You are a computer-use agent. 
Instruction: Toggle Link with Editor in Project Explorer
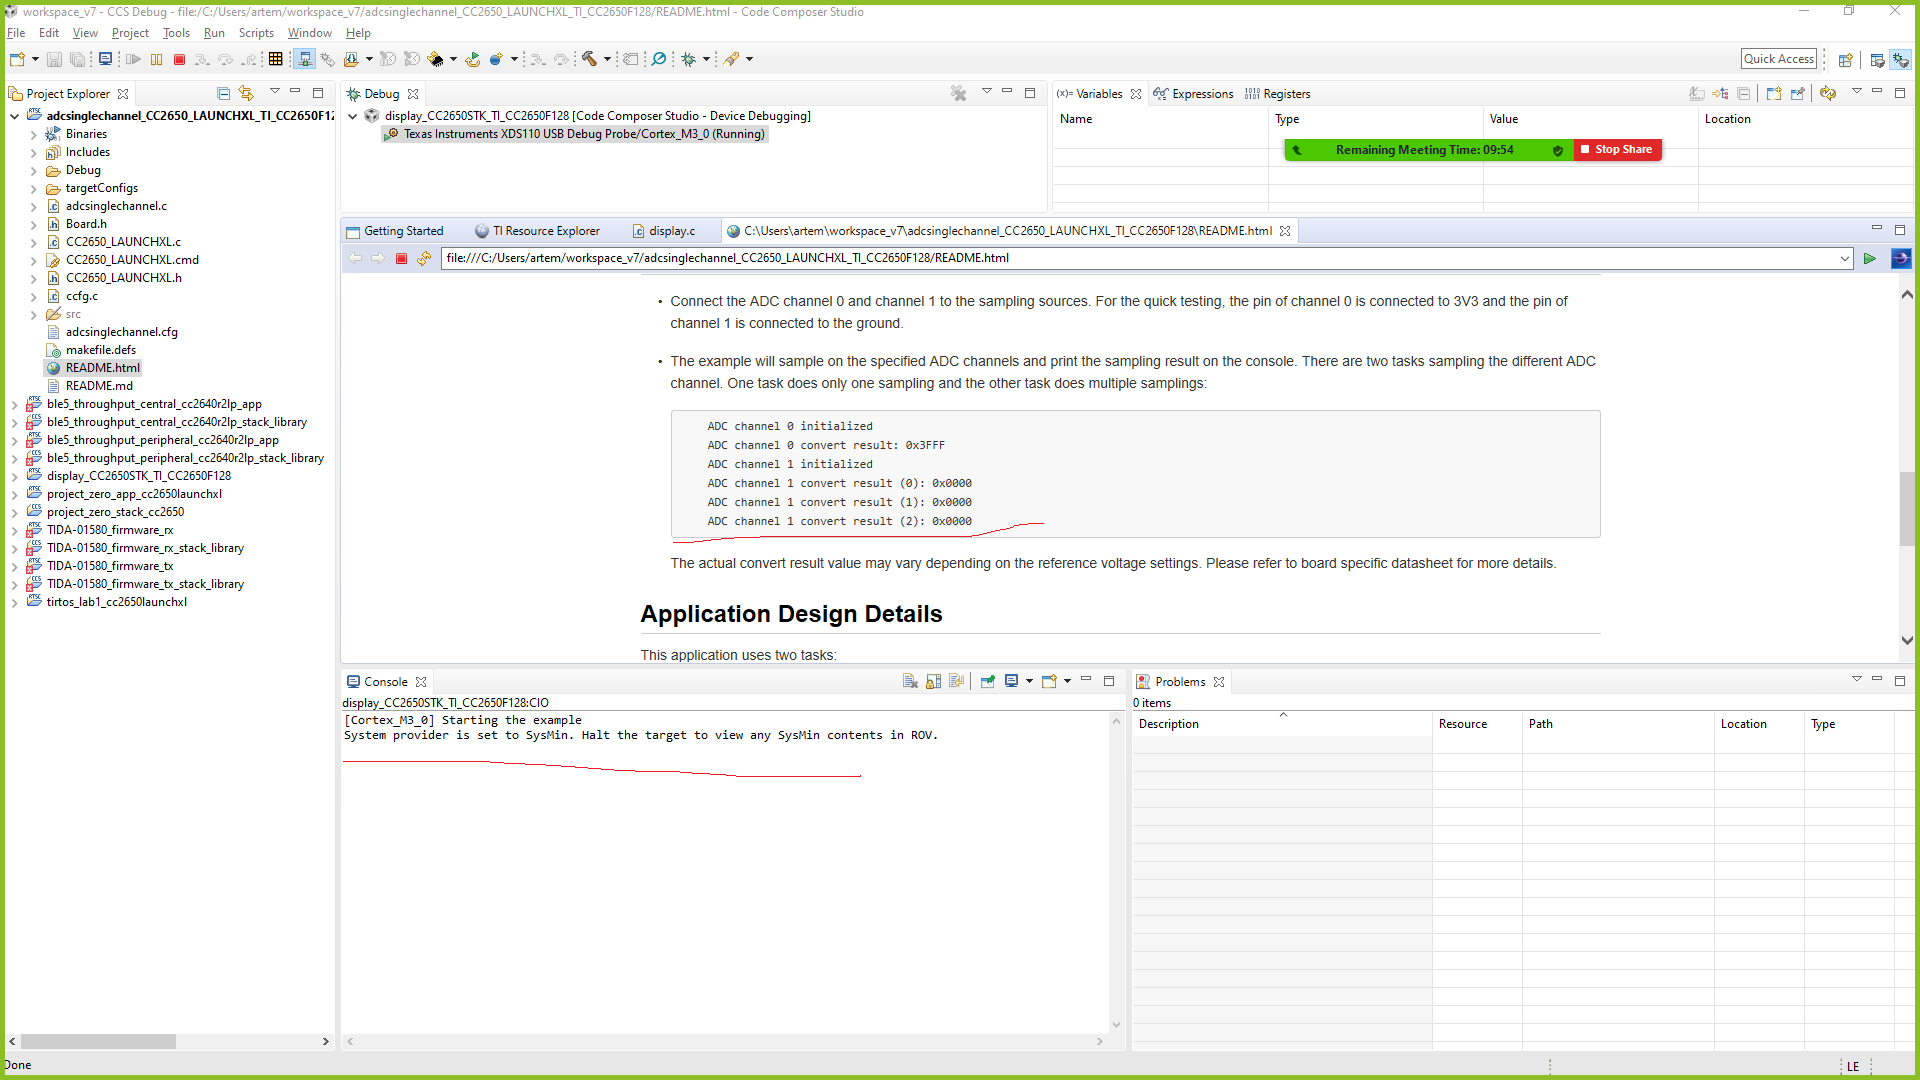(x=246, y=94)
